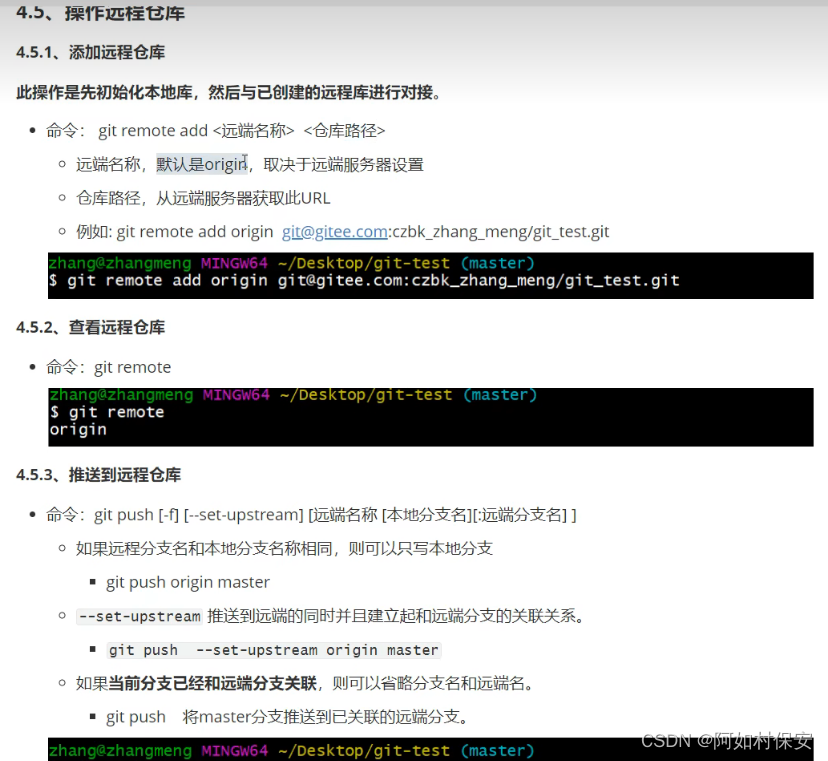Click the text git push origin master
The width and height of the screenshot is (828, 761).
[190, 582]
